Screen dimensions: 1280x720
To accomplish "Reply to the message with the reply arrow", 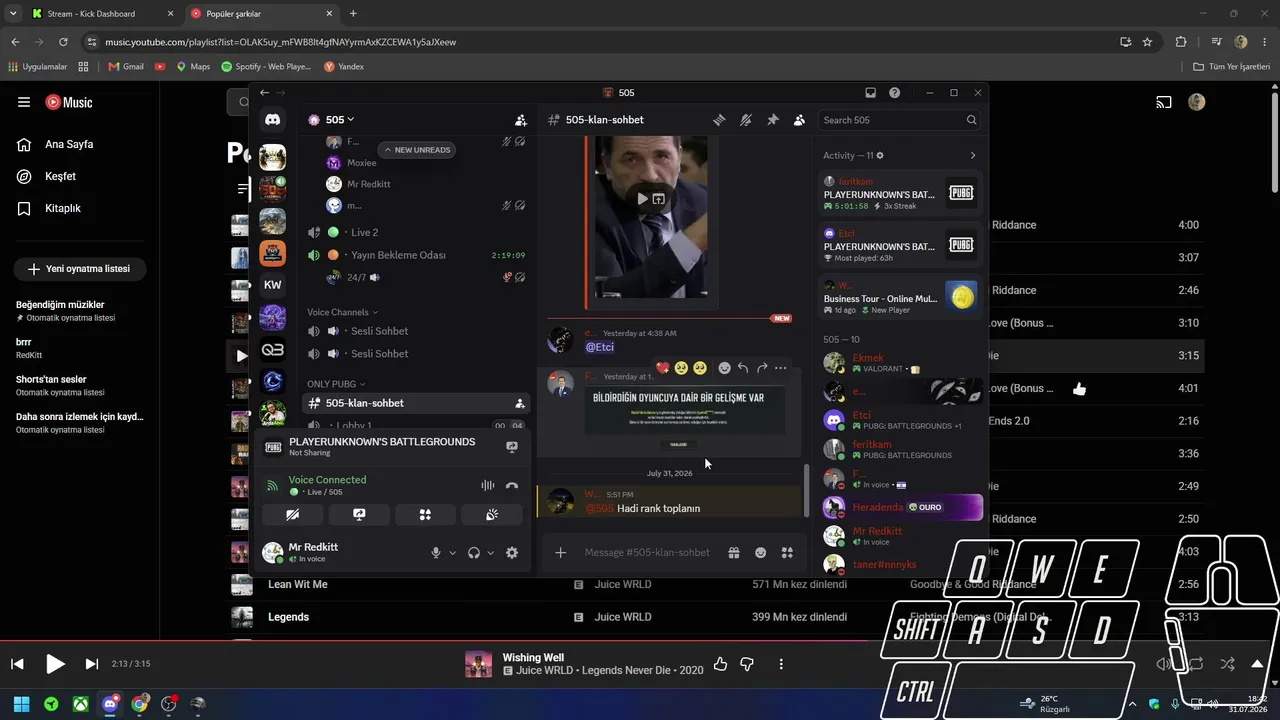I will 743,368.
